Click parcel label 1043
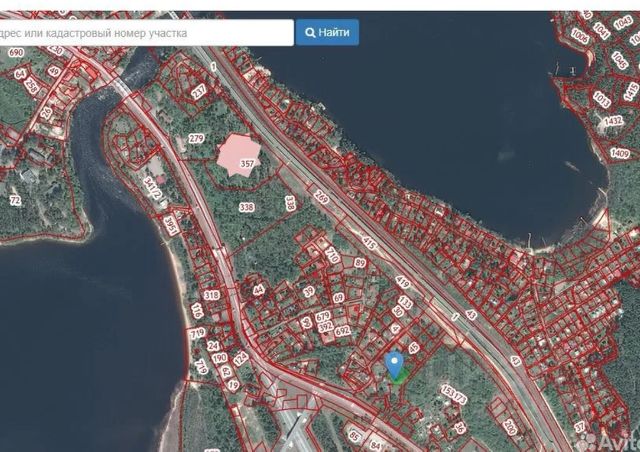This screenshot has height=452, width=640. (x=623, y=23)
